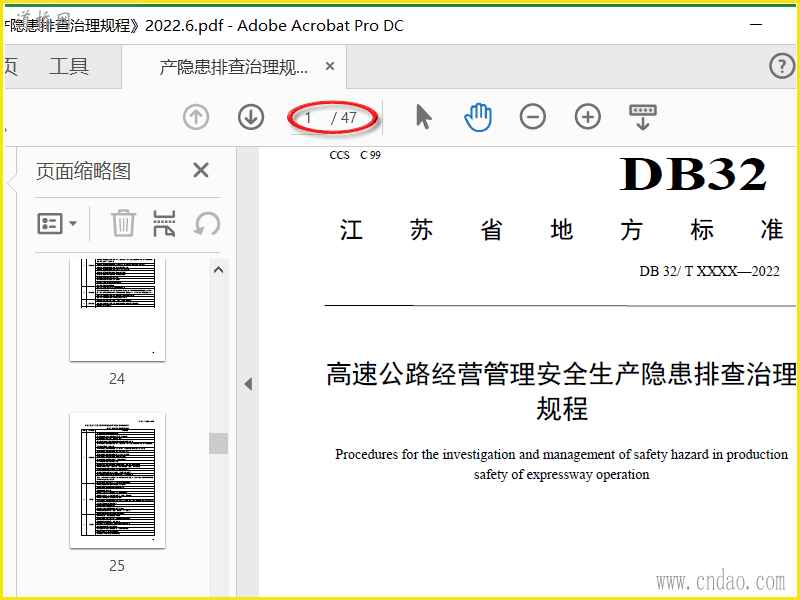Open the help question mark icon
Image resolution: width=800 pixels, height=600 pixels.
tap(782, 66)
